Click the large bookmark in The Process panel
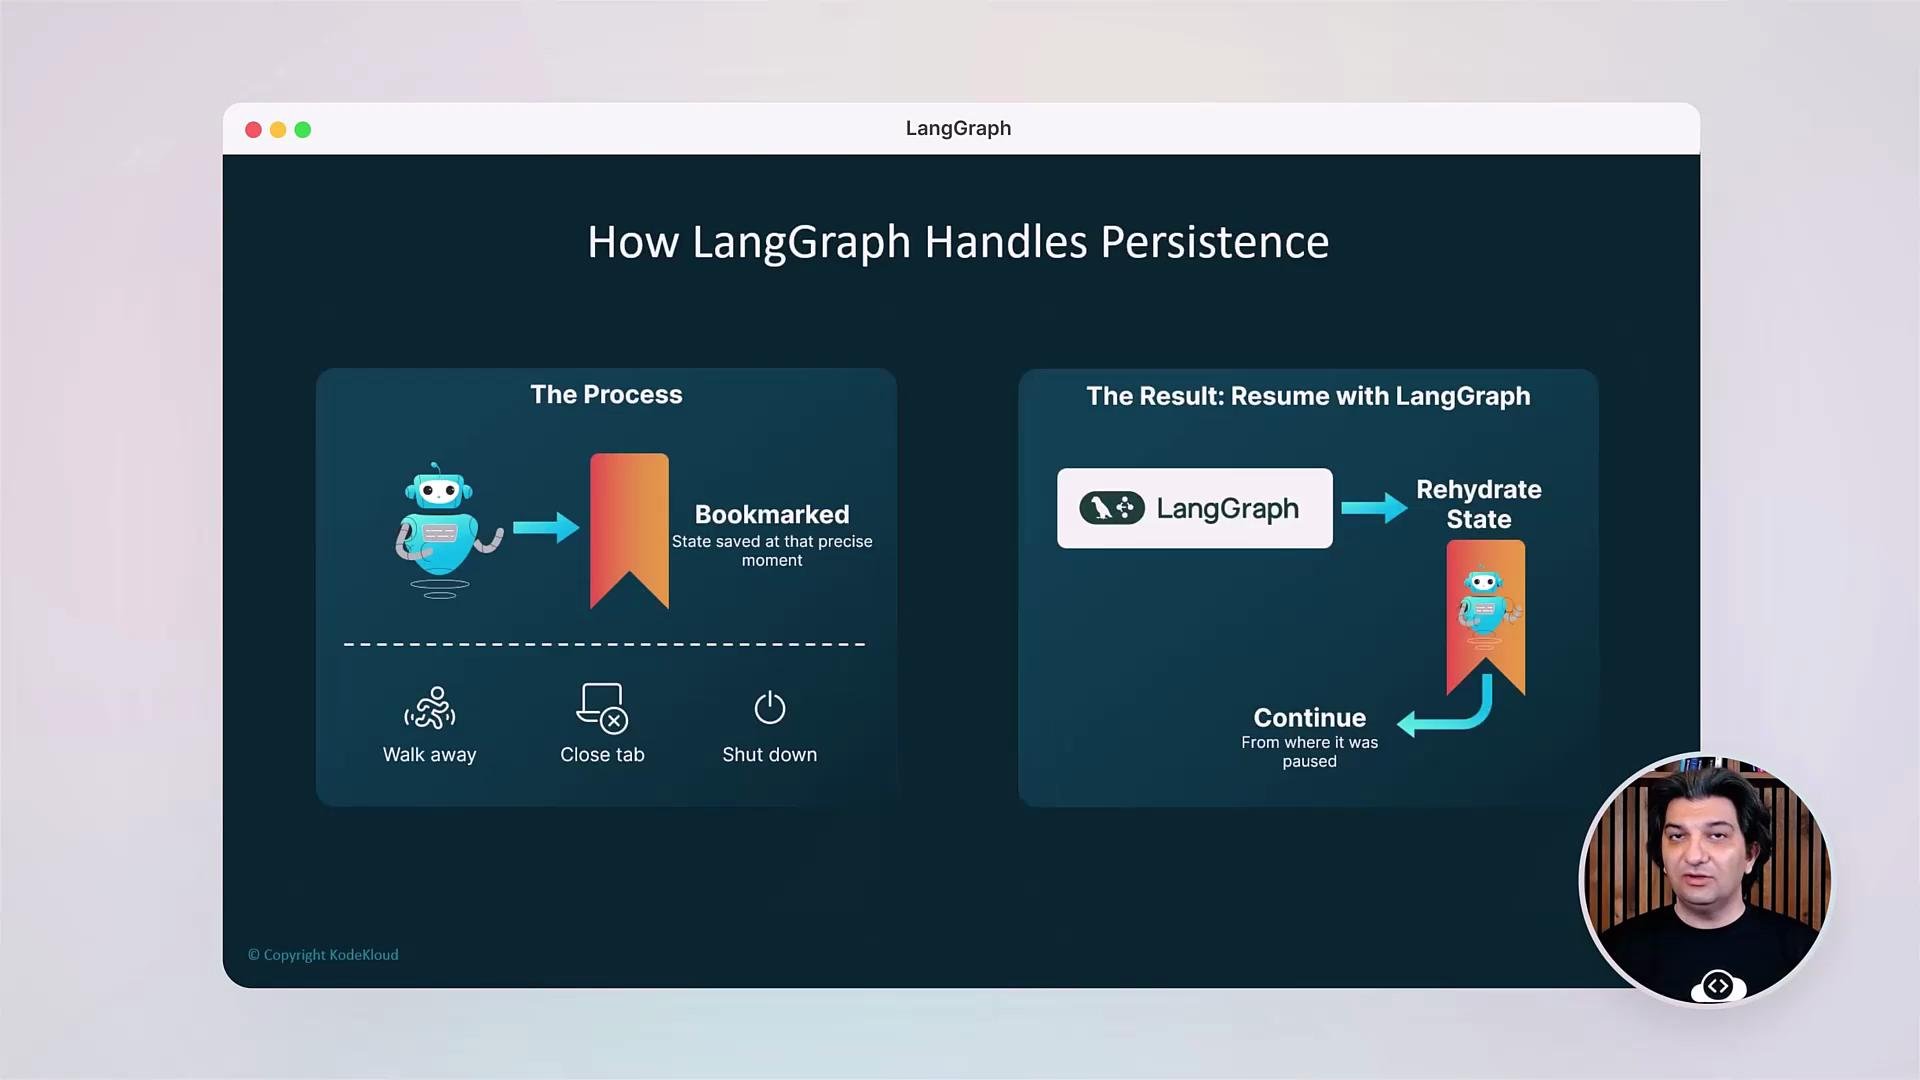This screenshot has width=1920, height=1080. coord(629,530)
